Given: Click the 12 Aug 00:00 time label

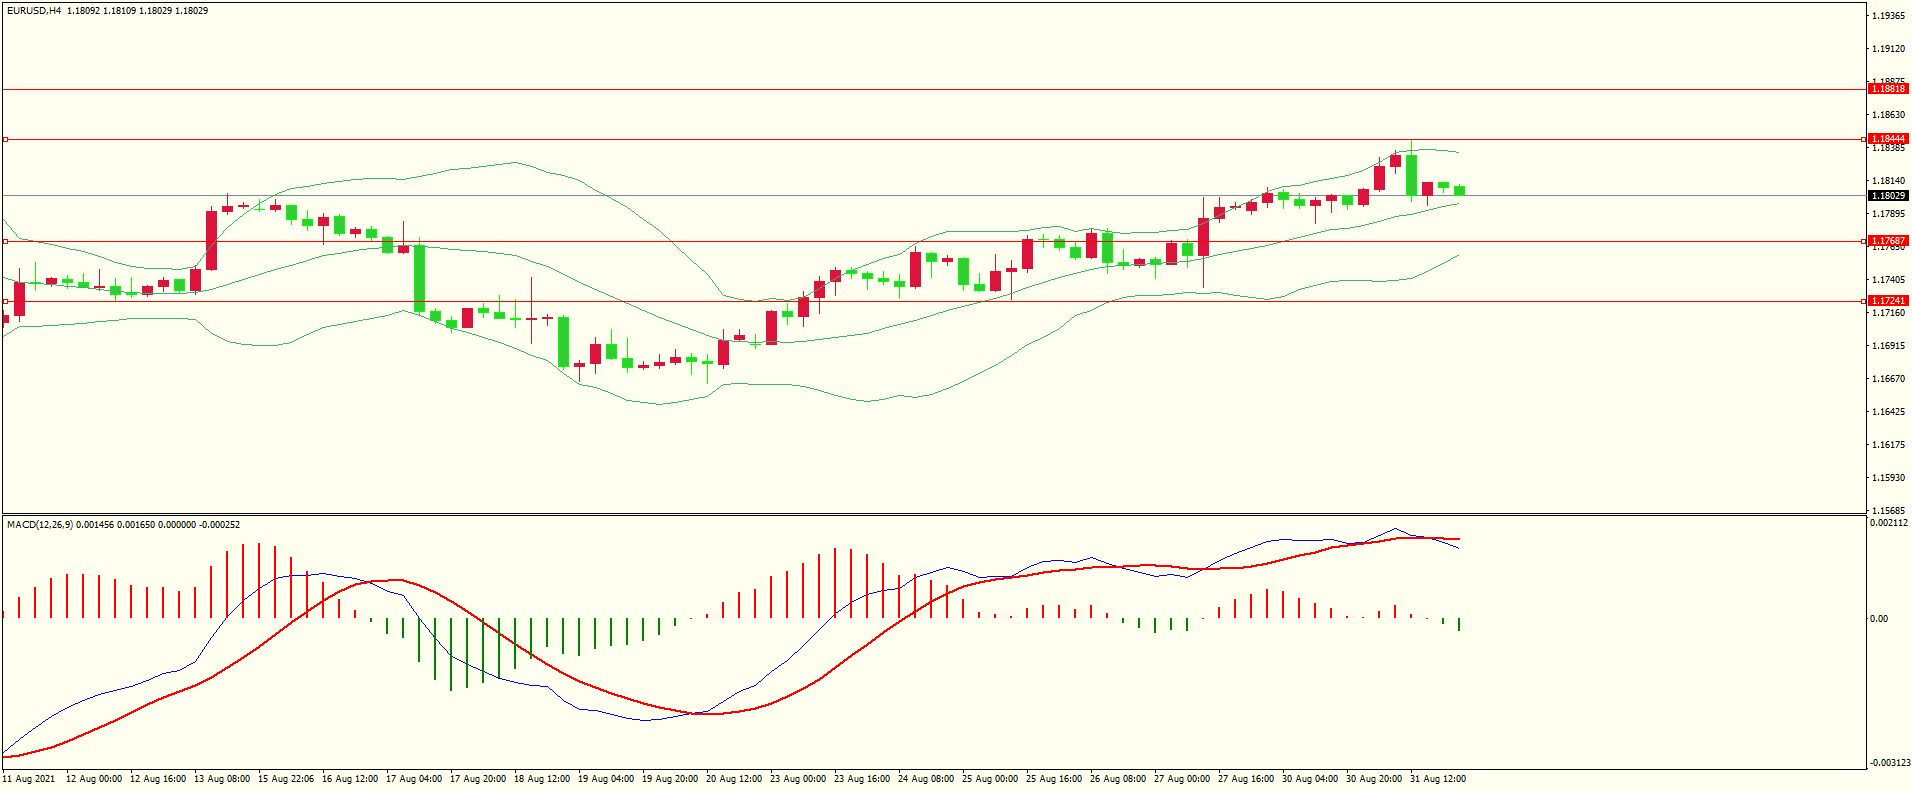Looking at the screenshot, I should [94, 779].
